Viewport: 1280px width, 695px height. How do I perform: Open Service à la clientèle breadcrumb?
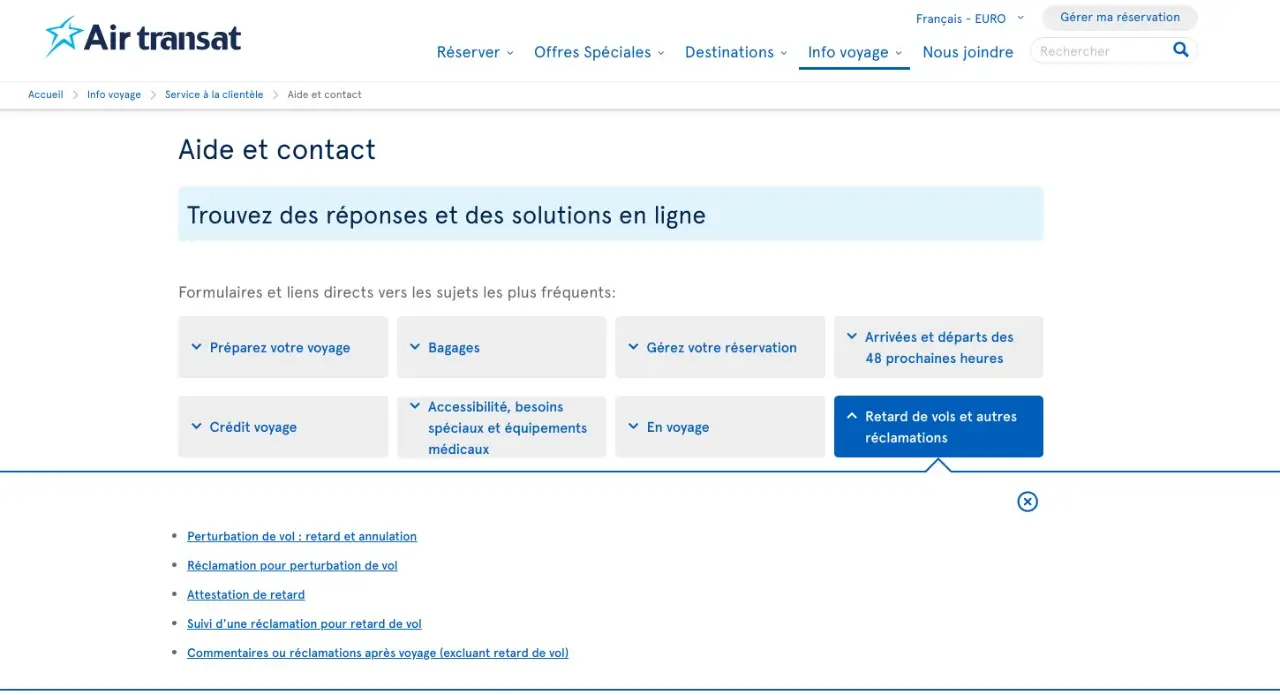[214, 95]
